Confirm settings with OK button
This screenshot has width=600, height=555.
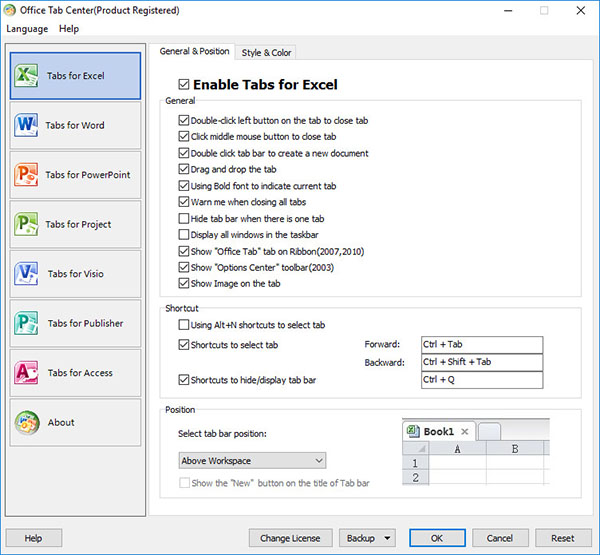pyautogui.click(x=437, y=538)
